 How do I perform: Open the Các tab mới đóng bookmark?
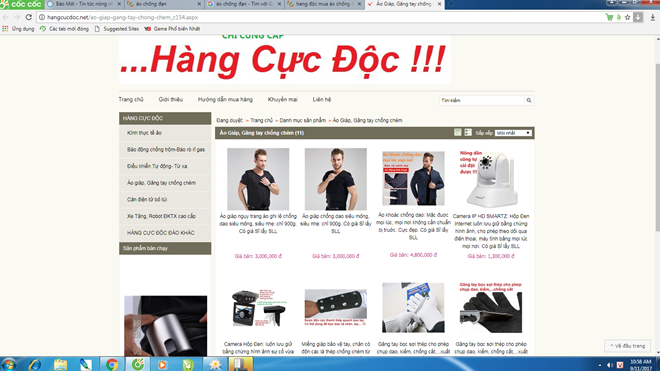64,29
